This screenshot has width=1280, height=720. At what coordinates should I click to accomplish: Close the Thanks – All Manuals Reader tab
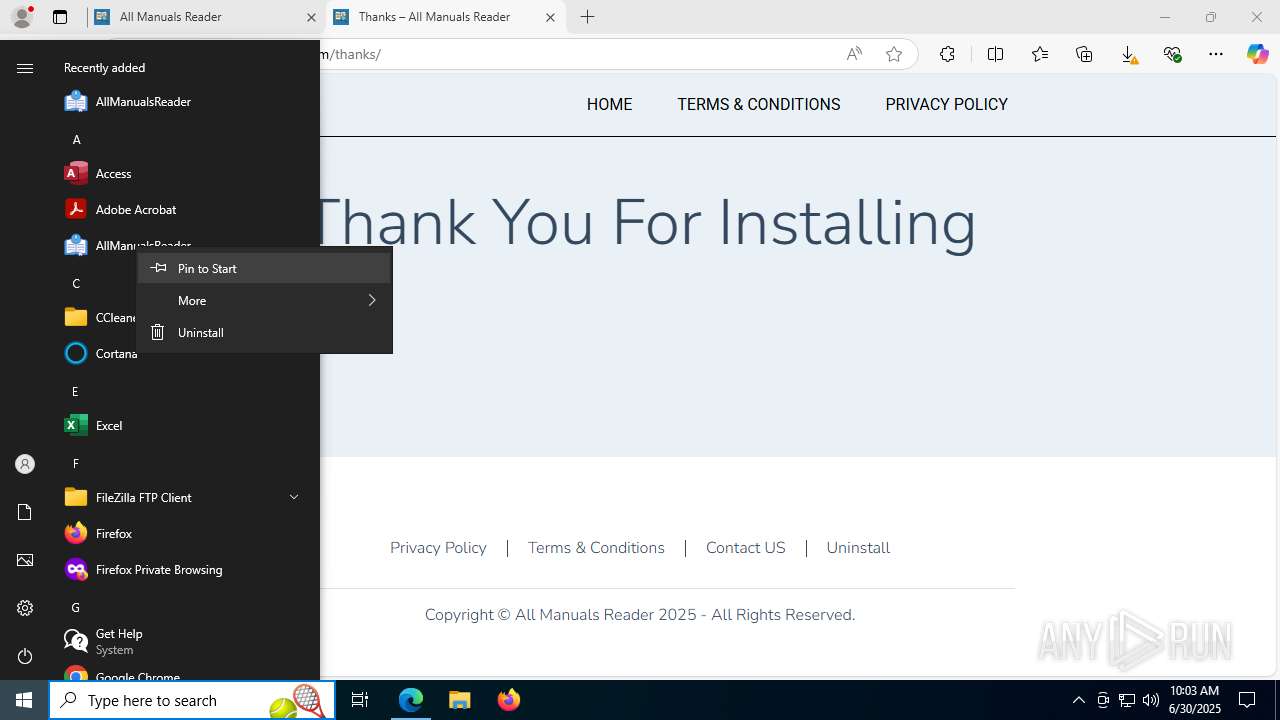pos(550,17)
